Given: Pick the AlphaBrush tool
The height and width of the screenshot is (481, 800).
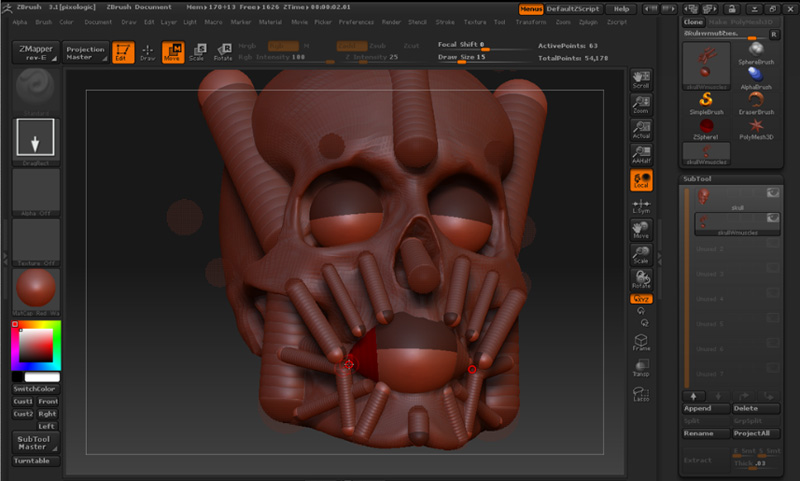Looking at the screenshot, I should pos(756,78).
